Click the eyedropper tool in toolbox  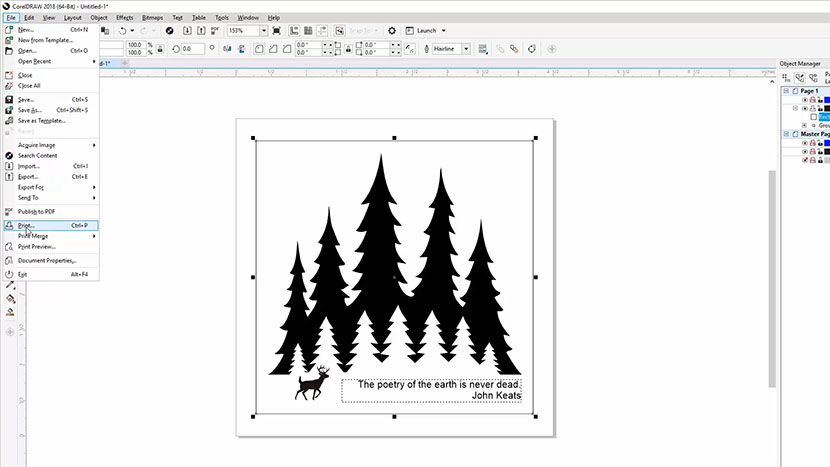coord(10,285)
